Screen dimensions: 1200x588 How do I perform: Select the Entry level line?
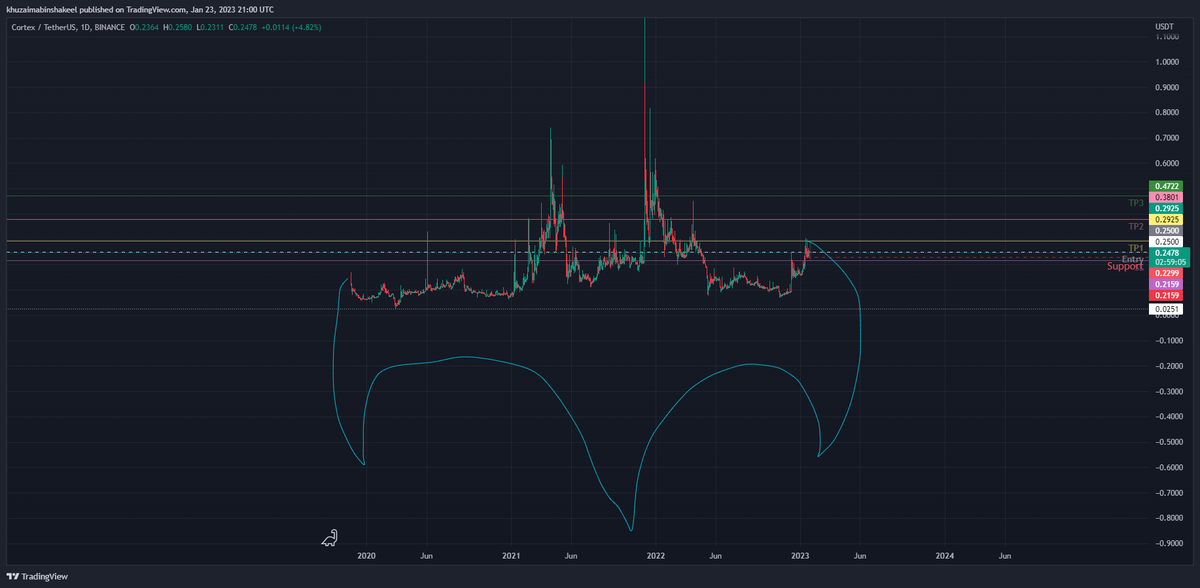coord(1133,259)
